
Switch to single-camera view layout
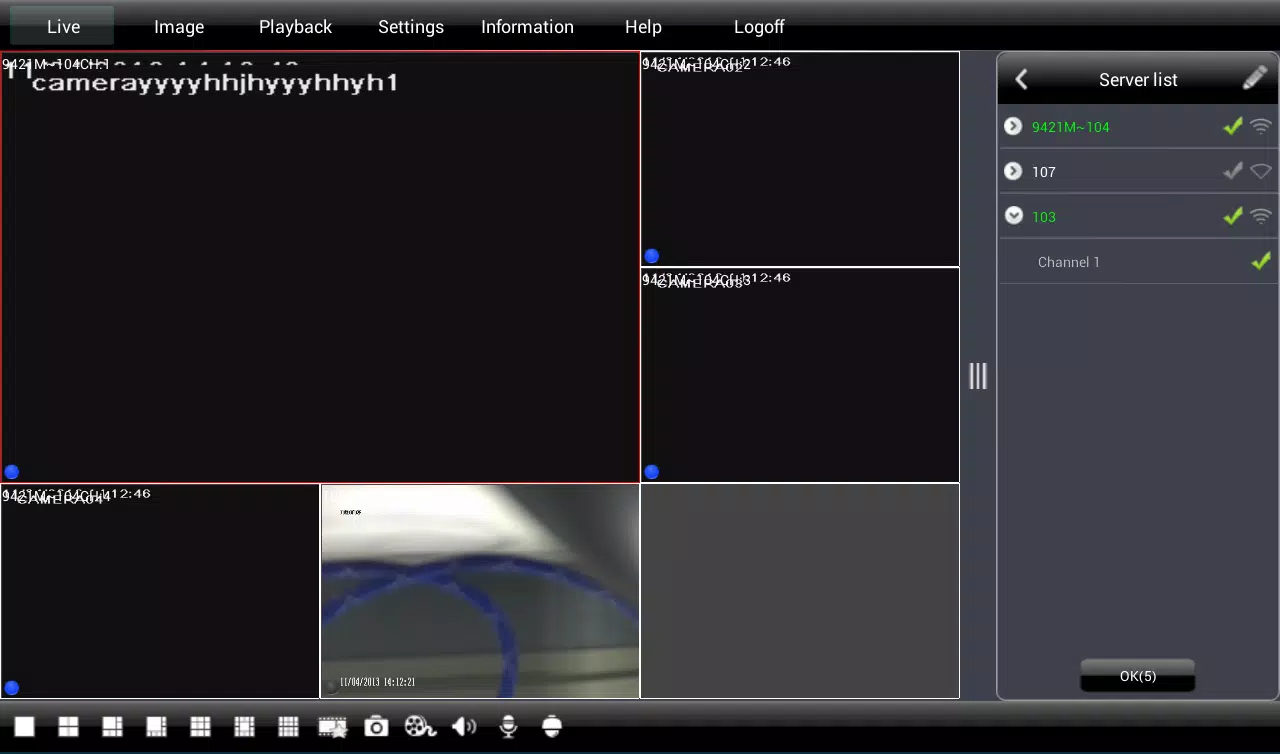point(24,727)
